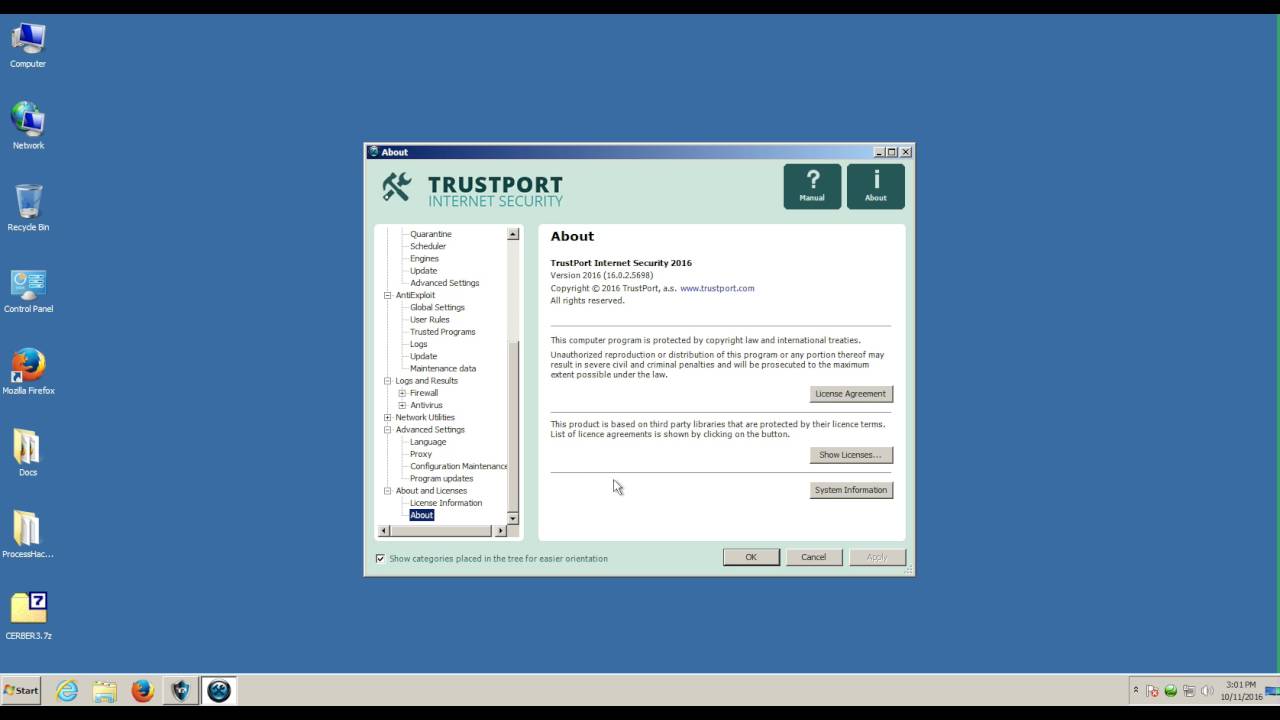Click the TrustPort wrench logo
Screen dimensions: 1280x720
[396, 187]
